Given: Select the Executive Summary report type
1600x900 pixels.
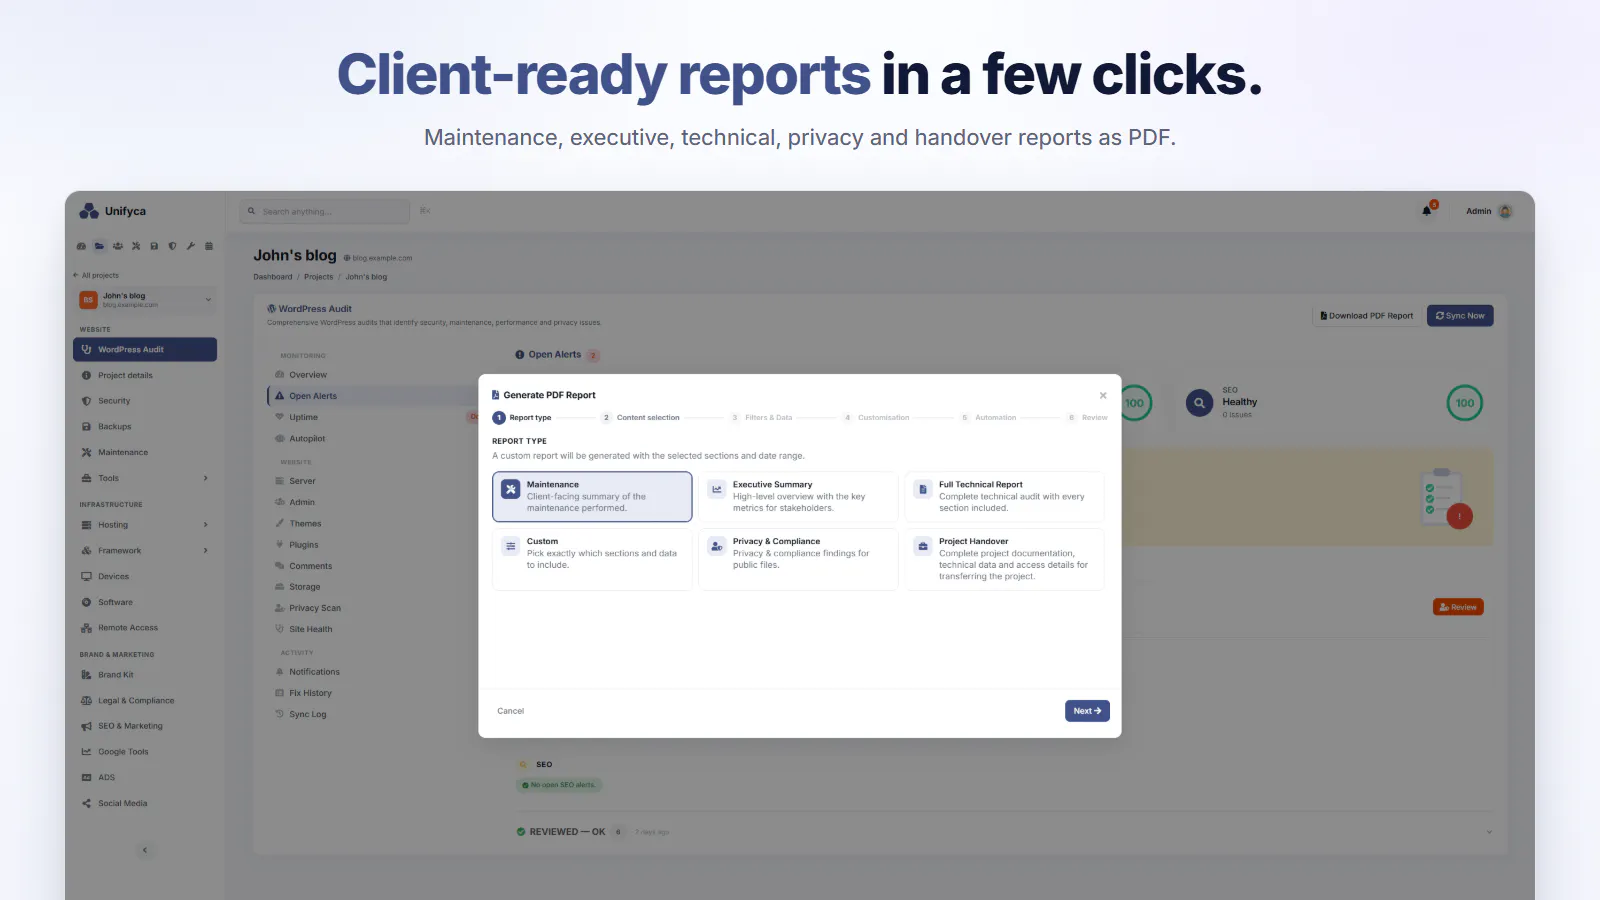Looking at the screenshot, I should (x=798, y=497).
